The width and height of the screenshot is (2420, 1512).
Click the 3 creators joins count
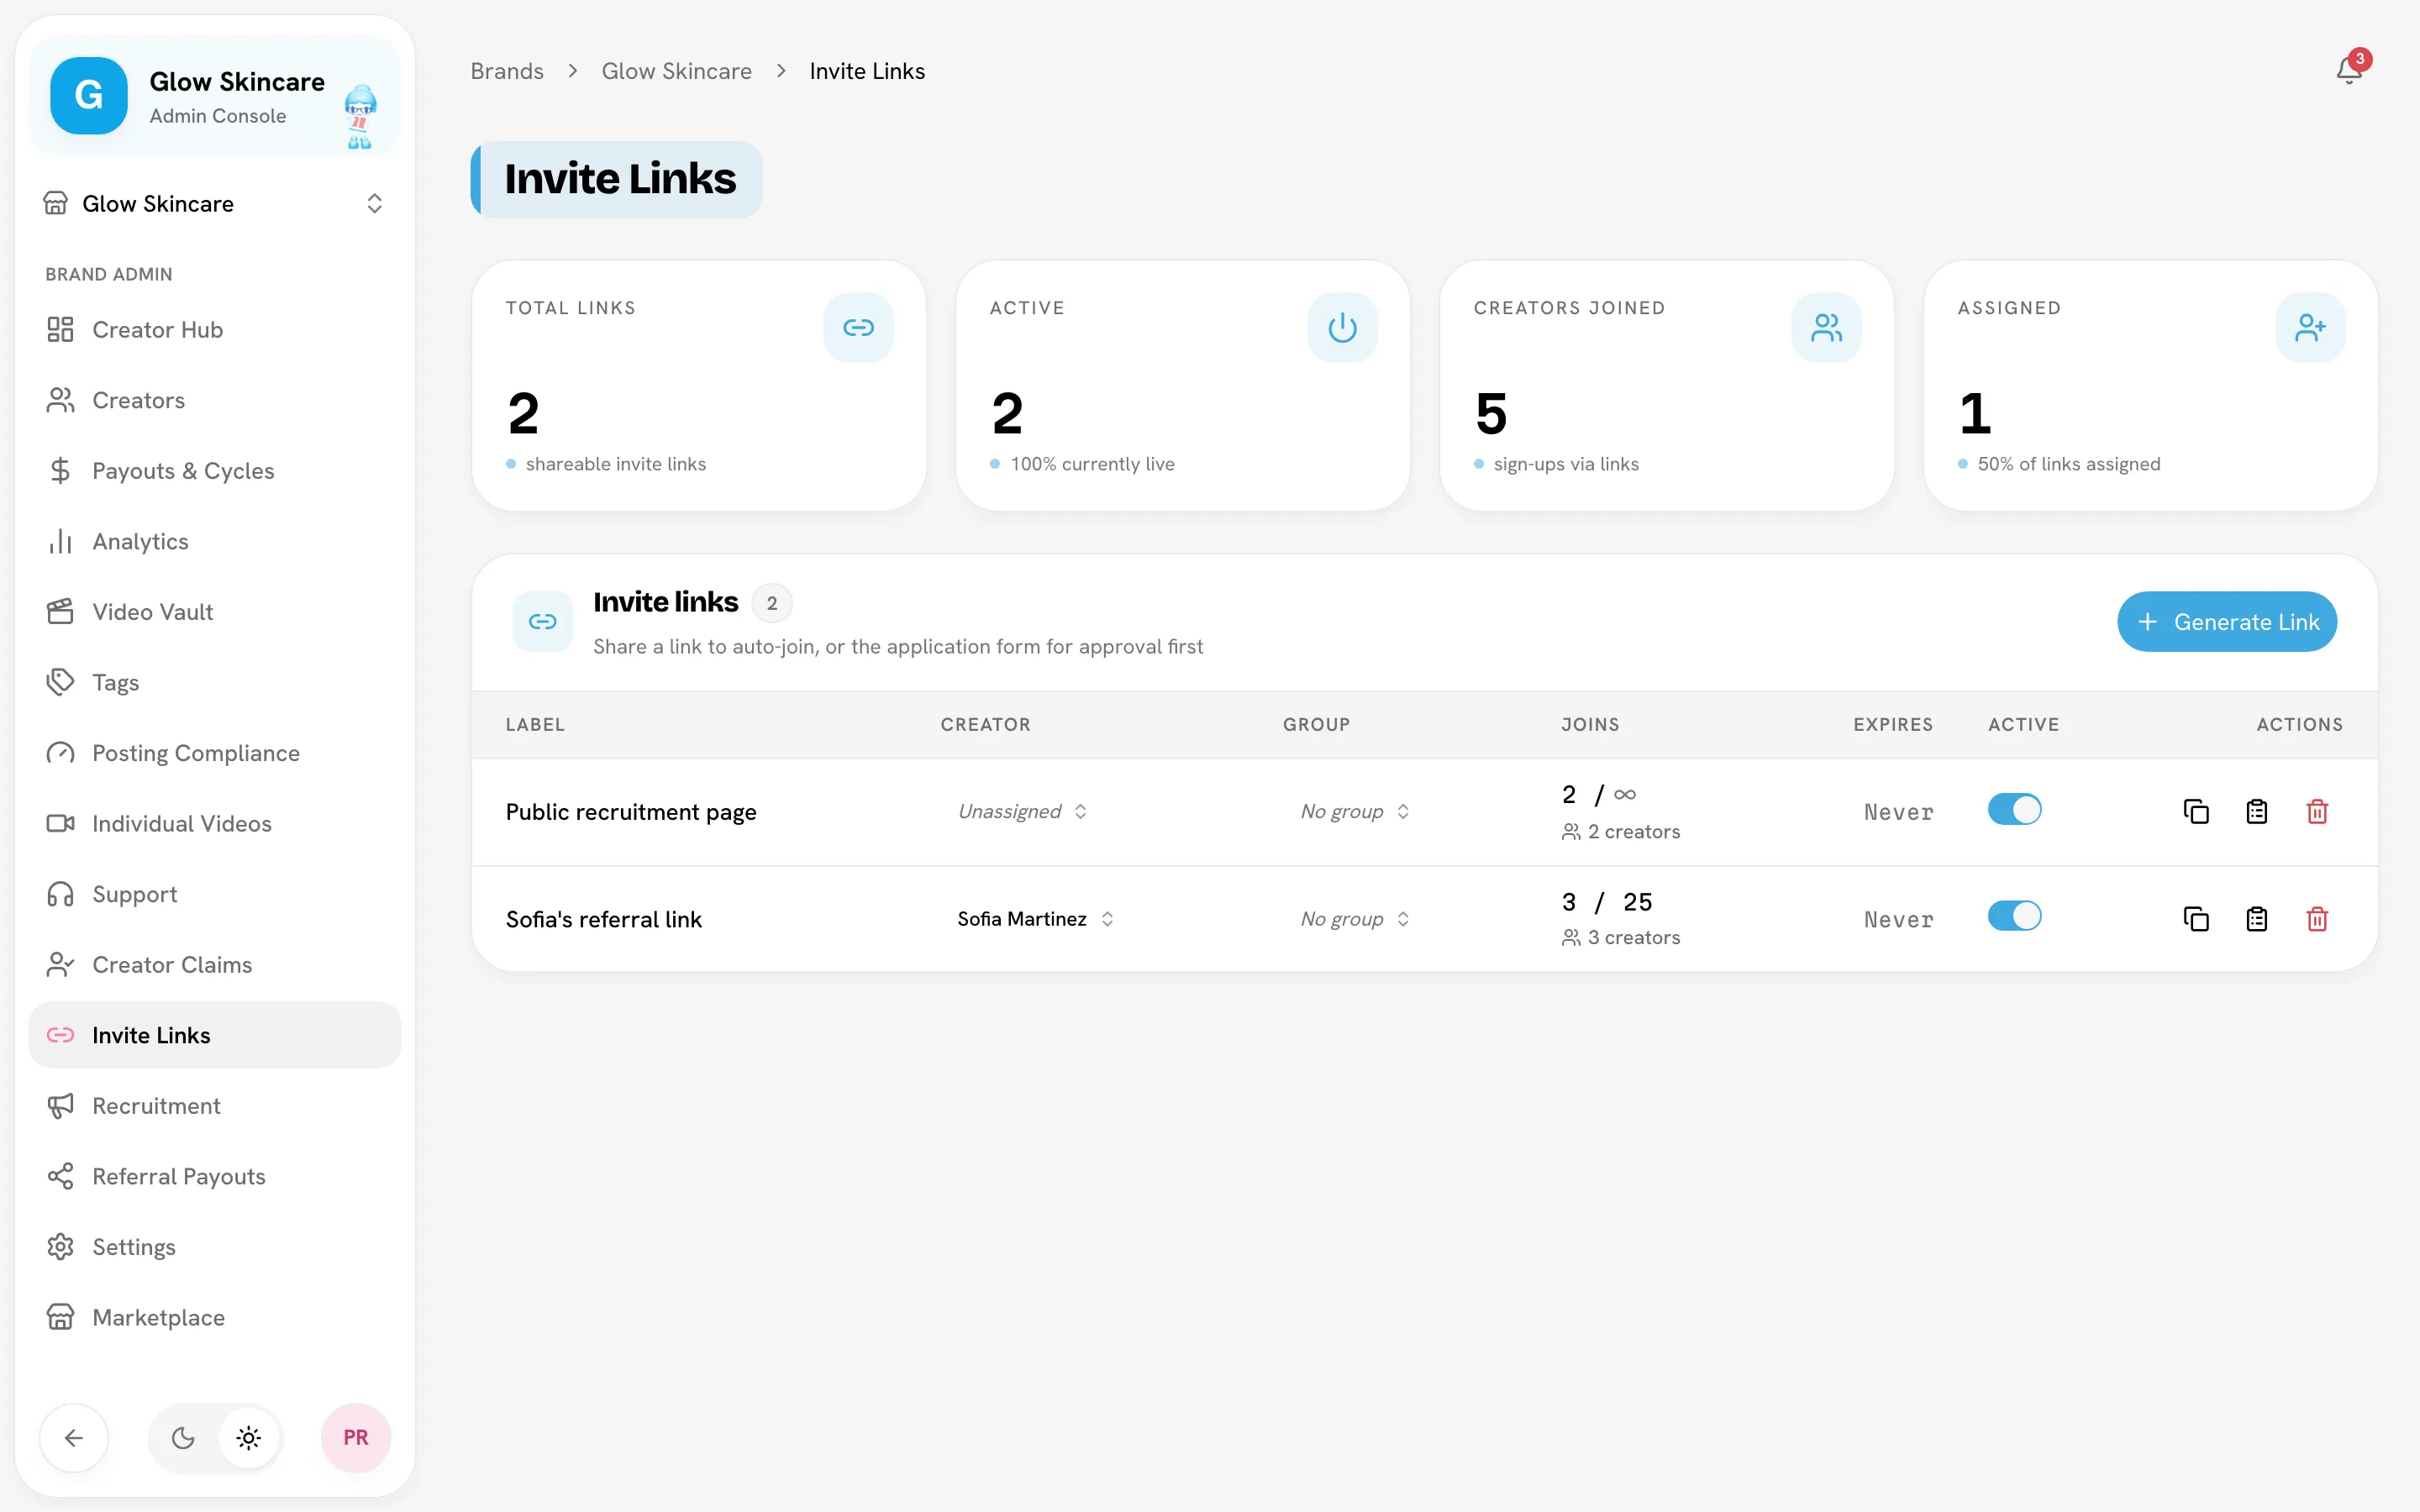pyautogui.click(x=1621, y=938)
